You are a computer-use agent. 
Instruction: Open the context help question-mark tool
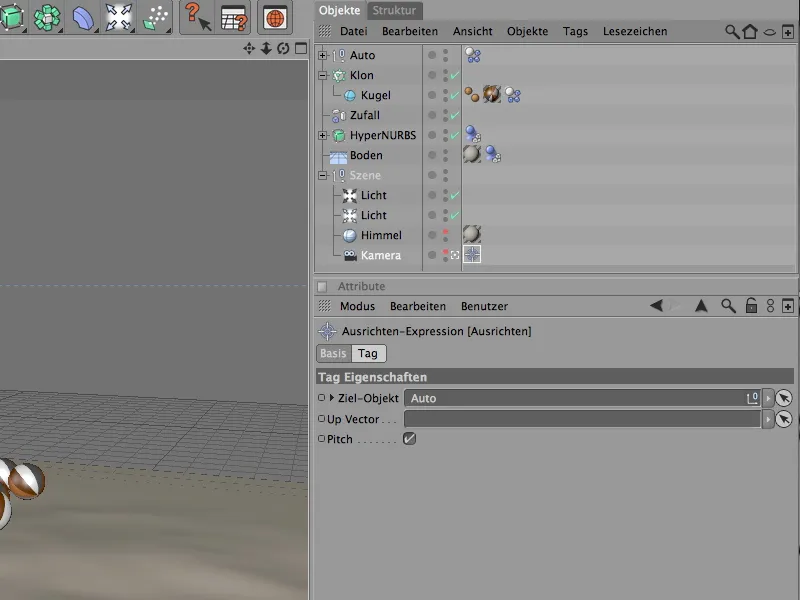point(198,17)
